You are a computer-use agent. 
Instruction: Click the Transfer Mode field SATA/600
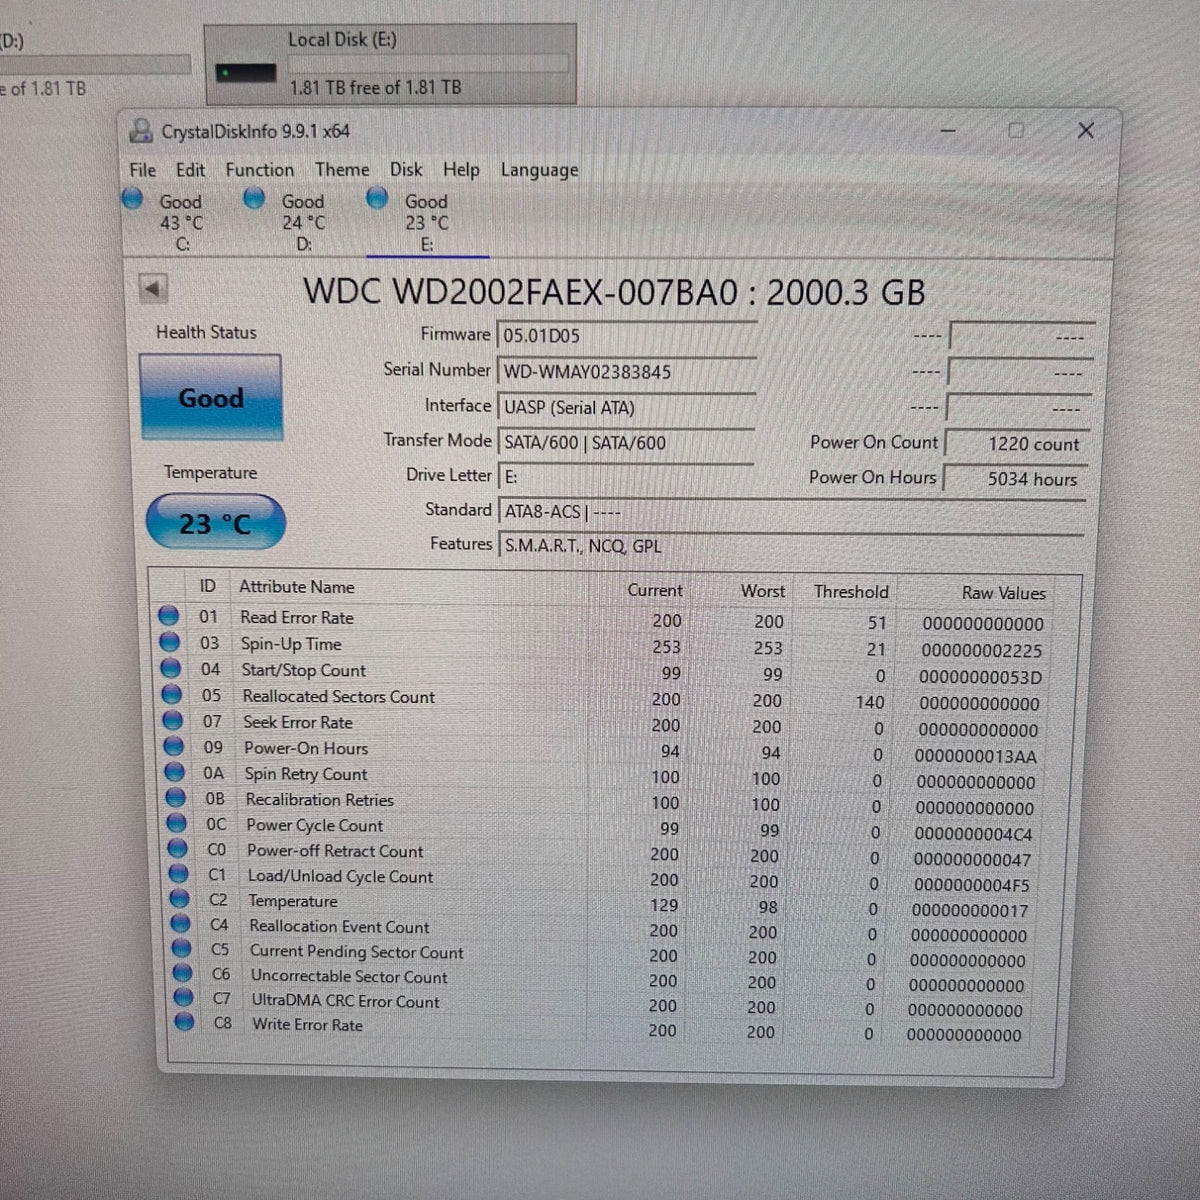626,442
